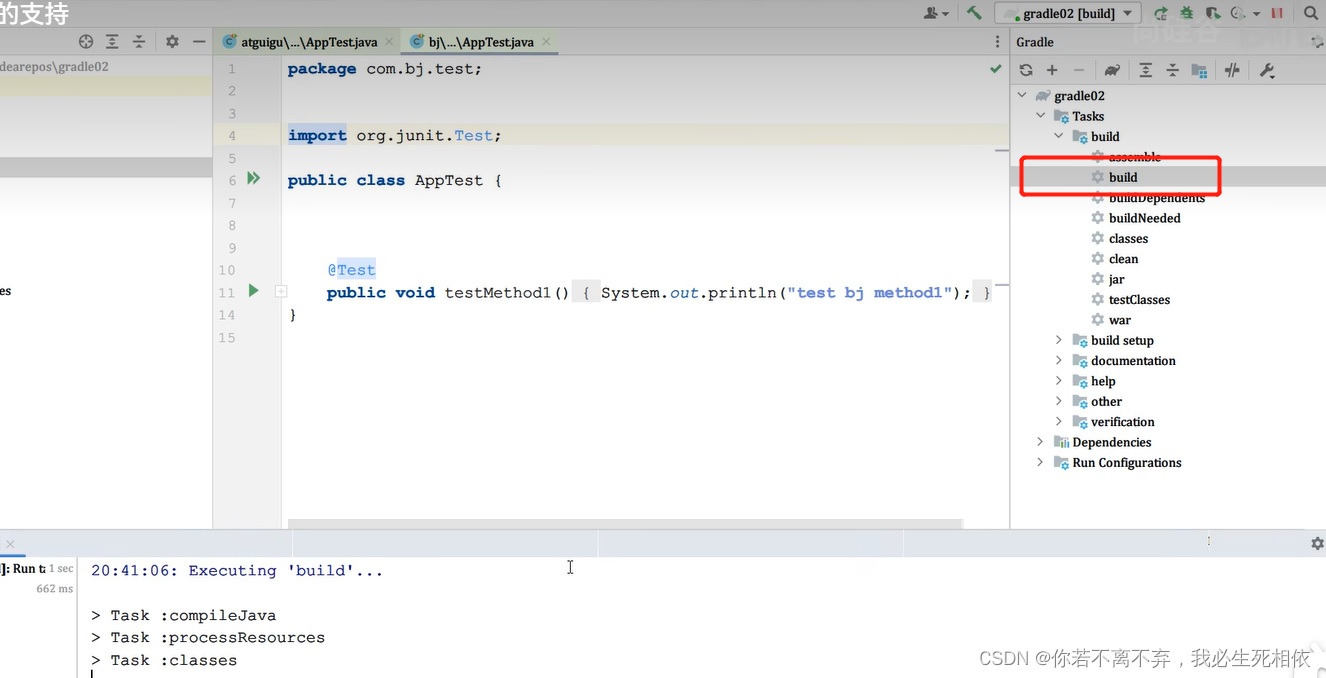Click the profiler run icon
The width and height of the screenshot is (1326, 678).
(x=1237, y=13)
